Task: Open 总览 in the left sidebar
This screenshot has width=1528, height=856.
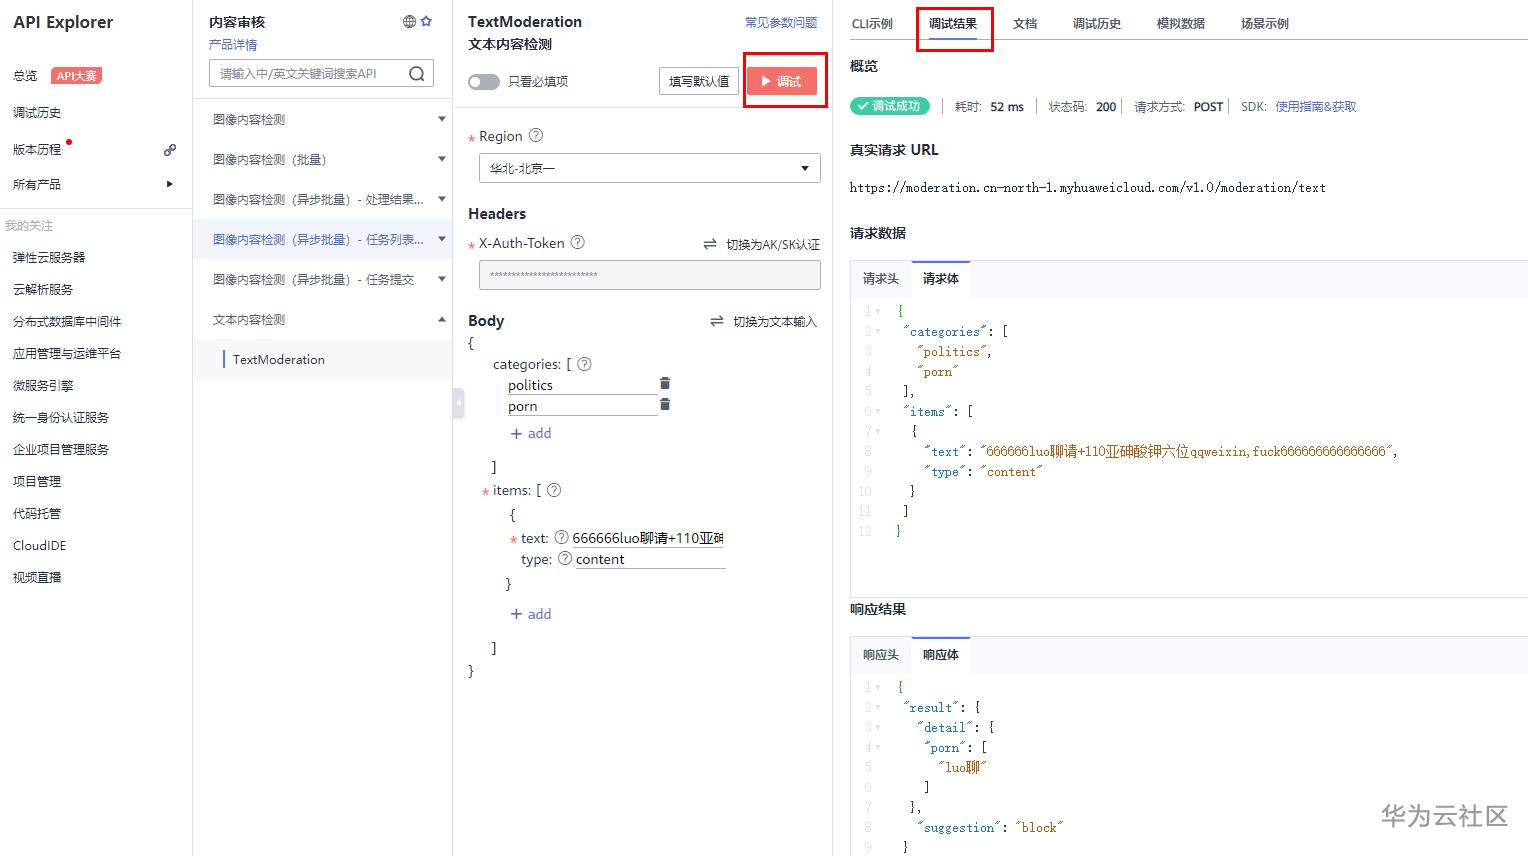Action: [x=25, y=76]
